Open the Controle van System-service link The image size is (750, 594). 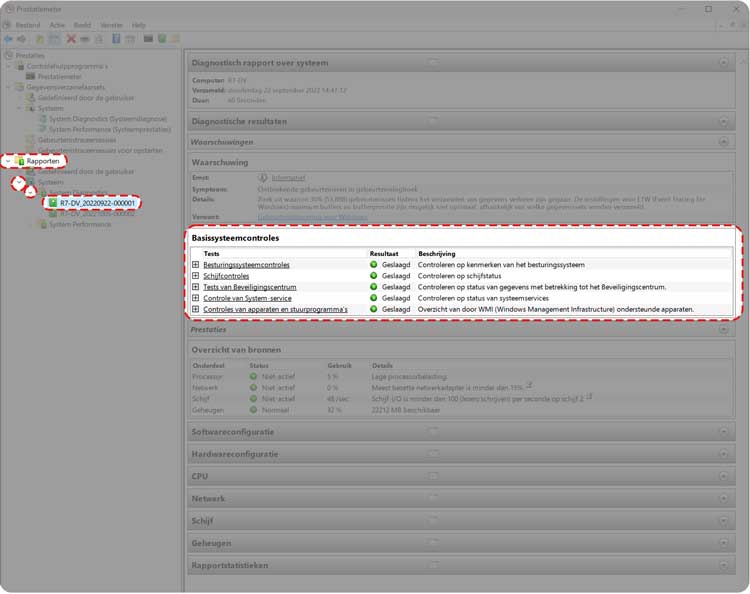click(247, 298)
